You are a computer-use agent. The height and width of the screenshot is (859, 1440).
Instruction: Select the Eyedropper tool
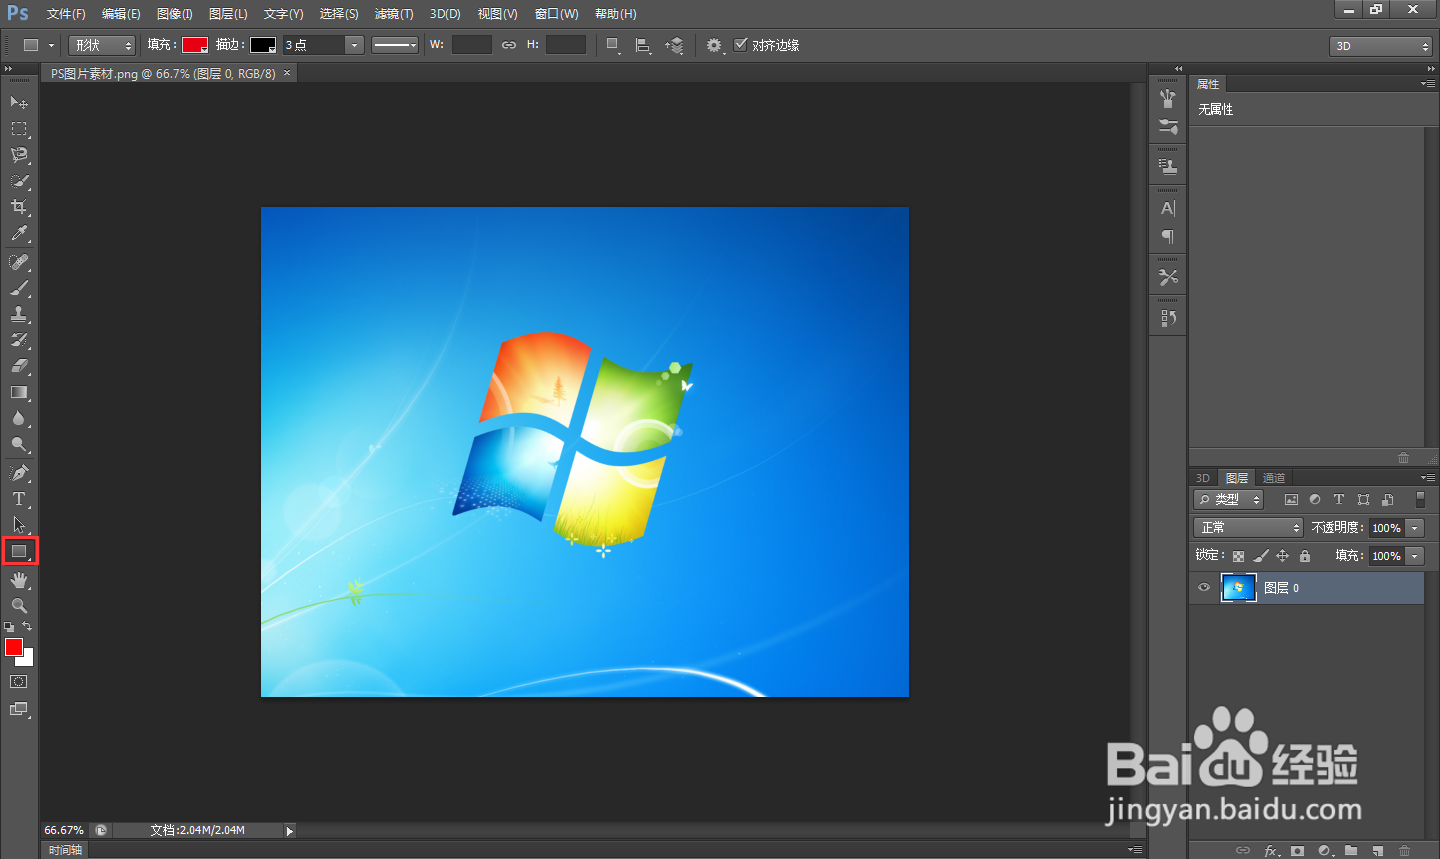(19, 234)
